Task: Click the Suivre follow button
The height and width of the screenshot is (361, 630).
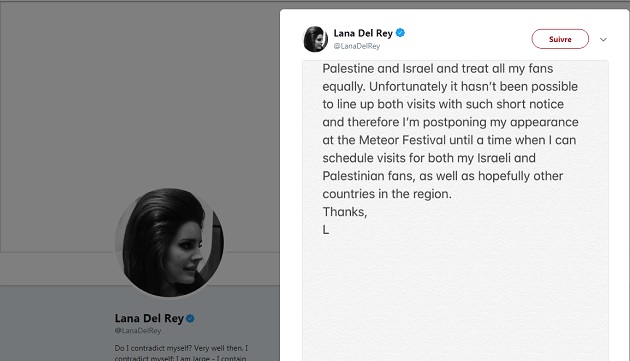Action: [x=560, y=39]
